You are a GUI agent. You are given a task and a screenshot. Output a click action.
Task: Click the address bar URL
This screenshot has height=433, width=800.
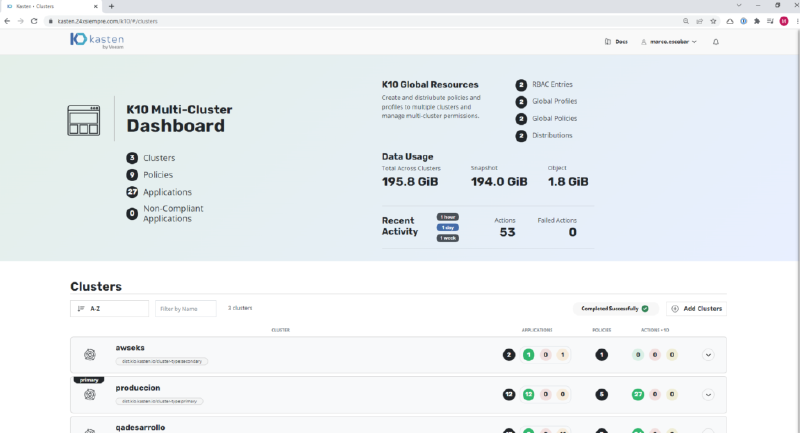click(108, 21)
